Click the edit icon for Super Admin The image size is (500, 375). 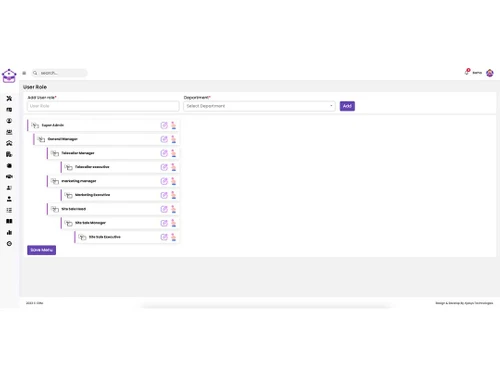click(x=164, y=125)
